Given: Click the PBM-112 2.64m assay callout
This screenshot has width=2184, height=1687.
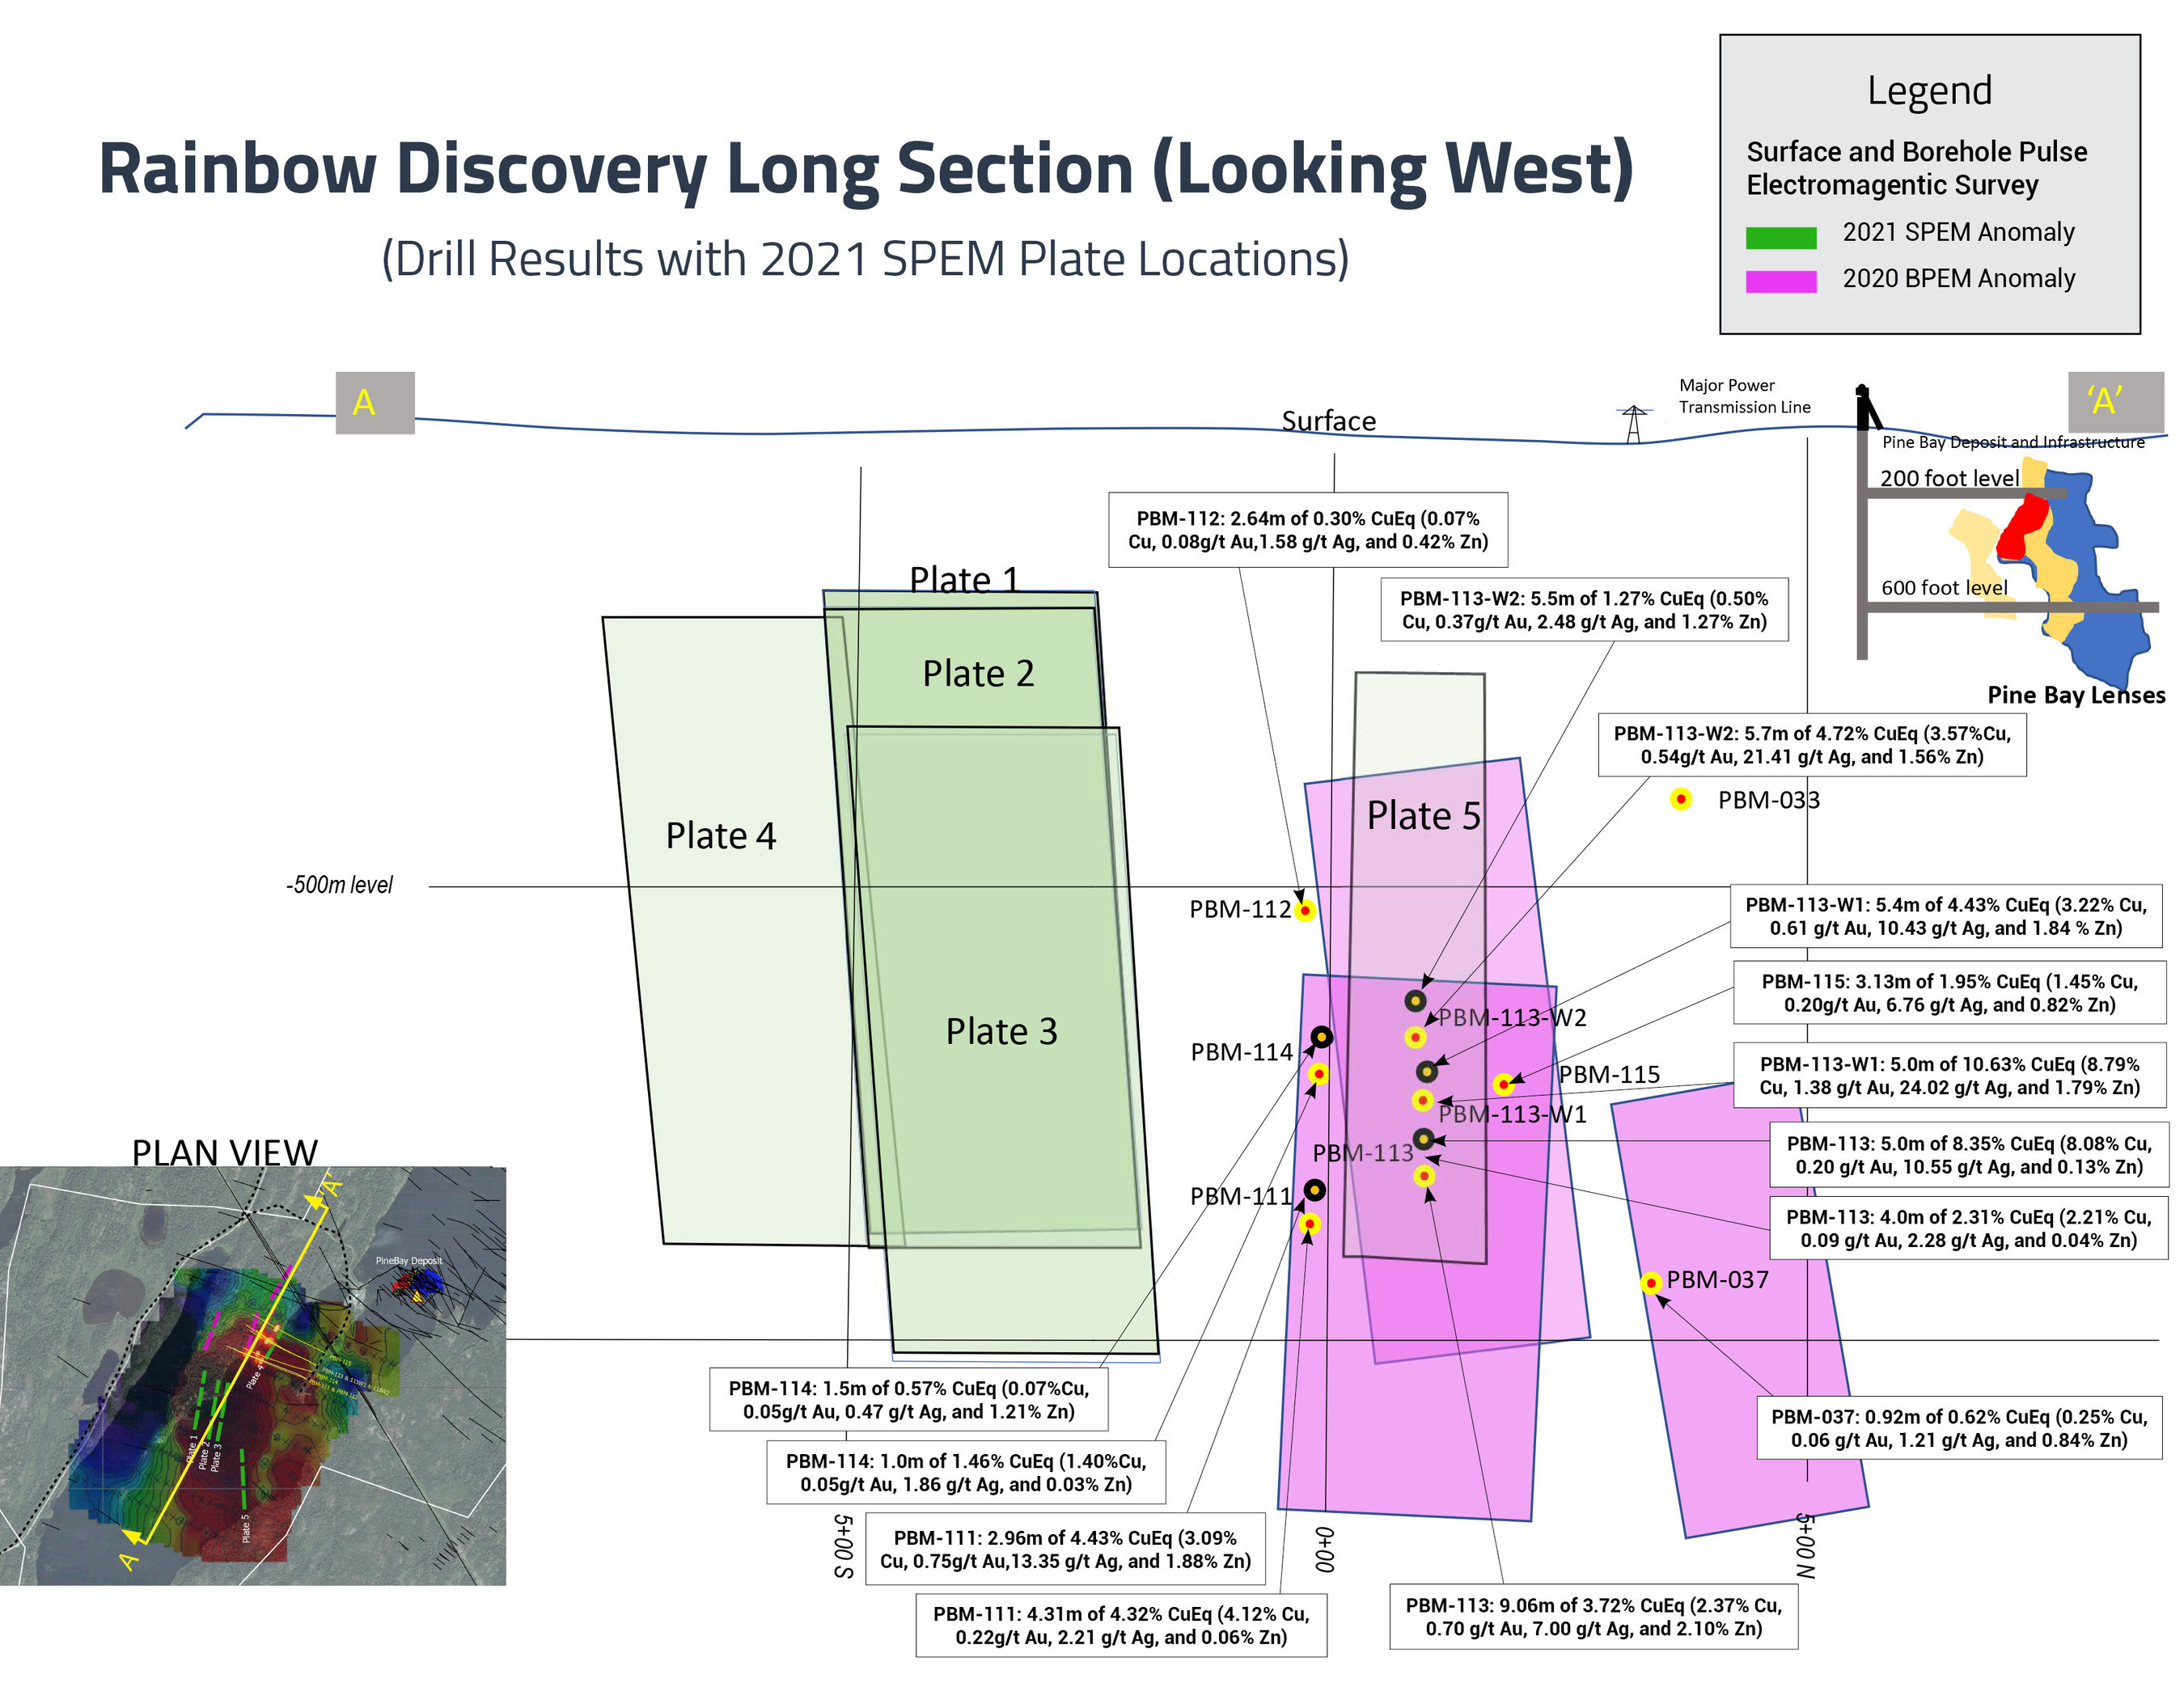Looking at the screenshot, I should (x=1308, y=530).
